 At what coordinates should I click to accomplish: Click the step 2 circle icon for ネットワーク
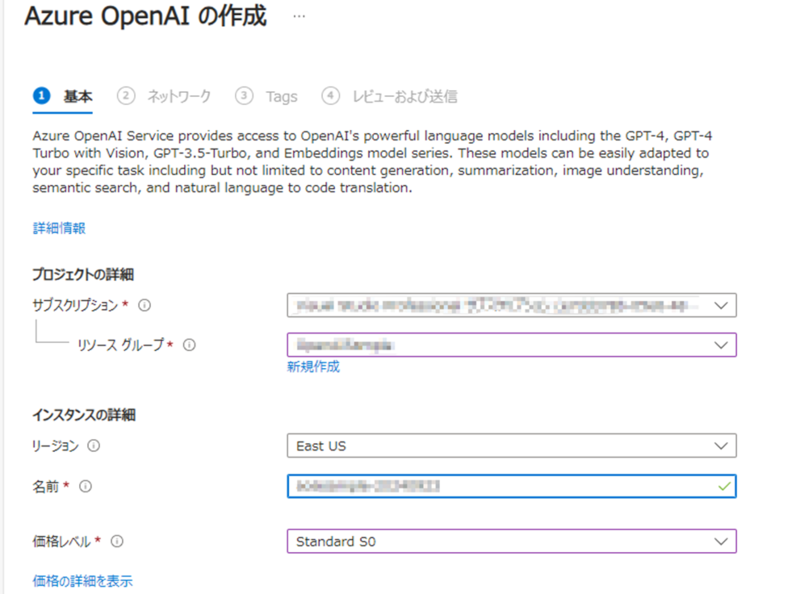coord(125,96)
